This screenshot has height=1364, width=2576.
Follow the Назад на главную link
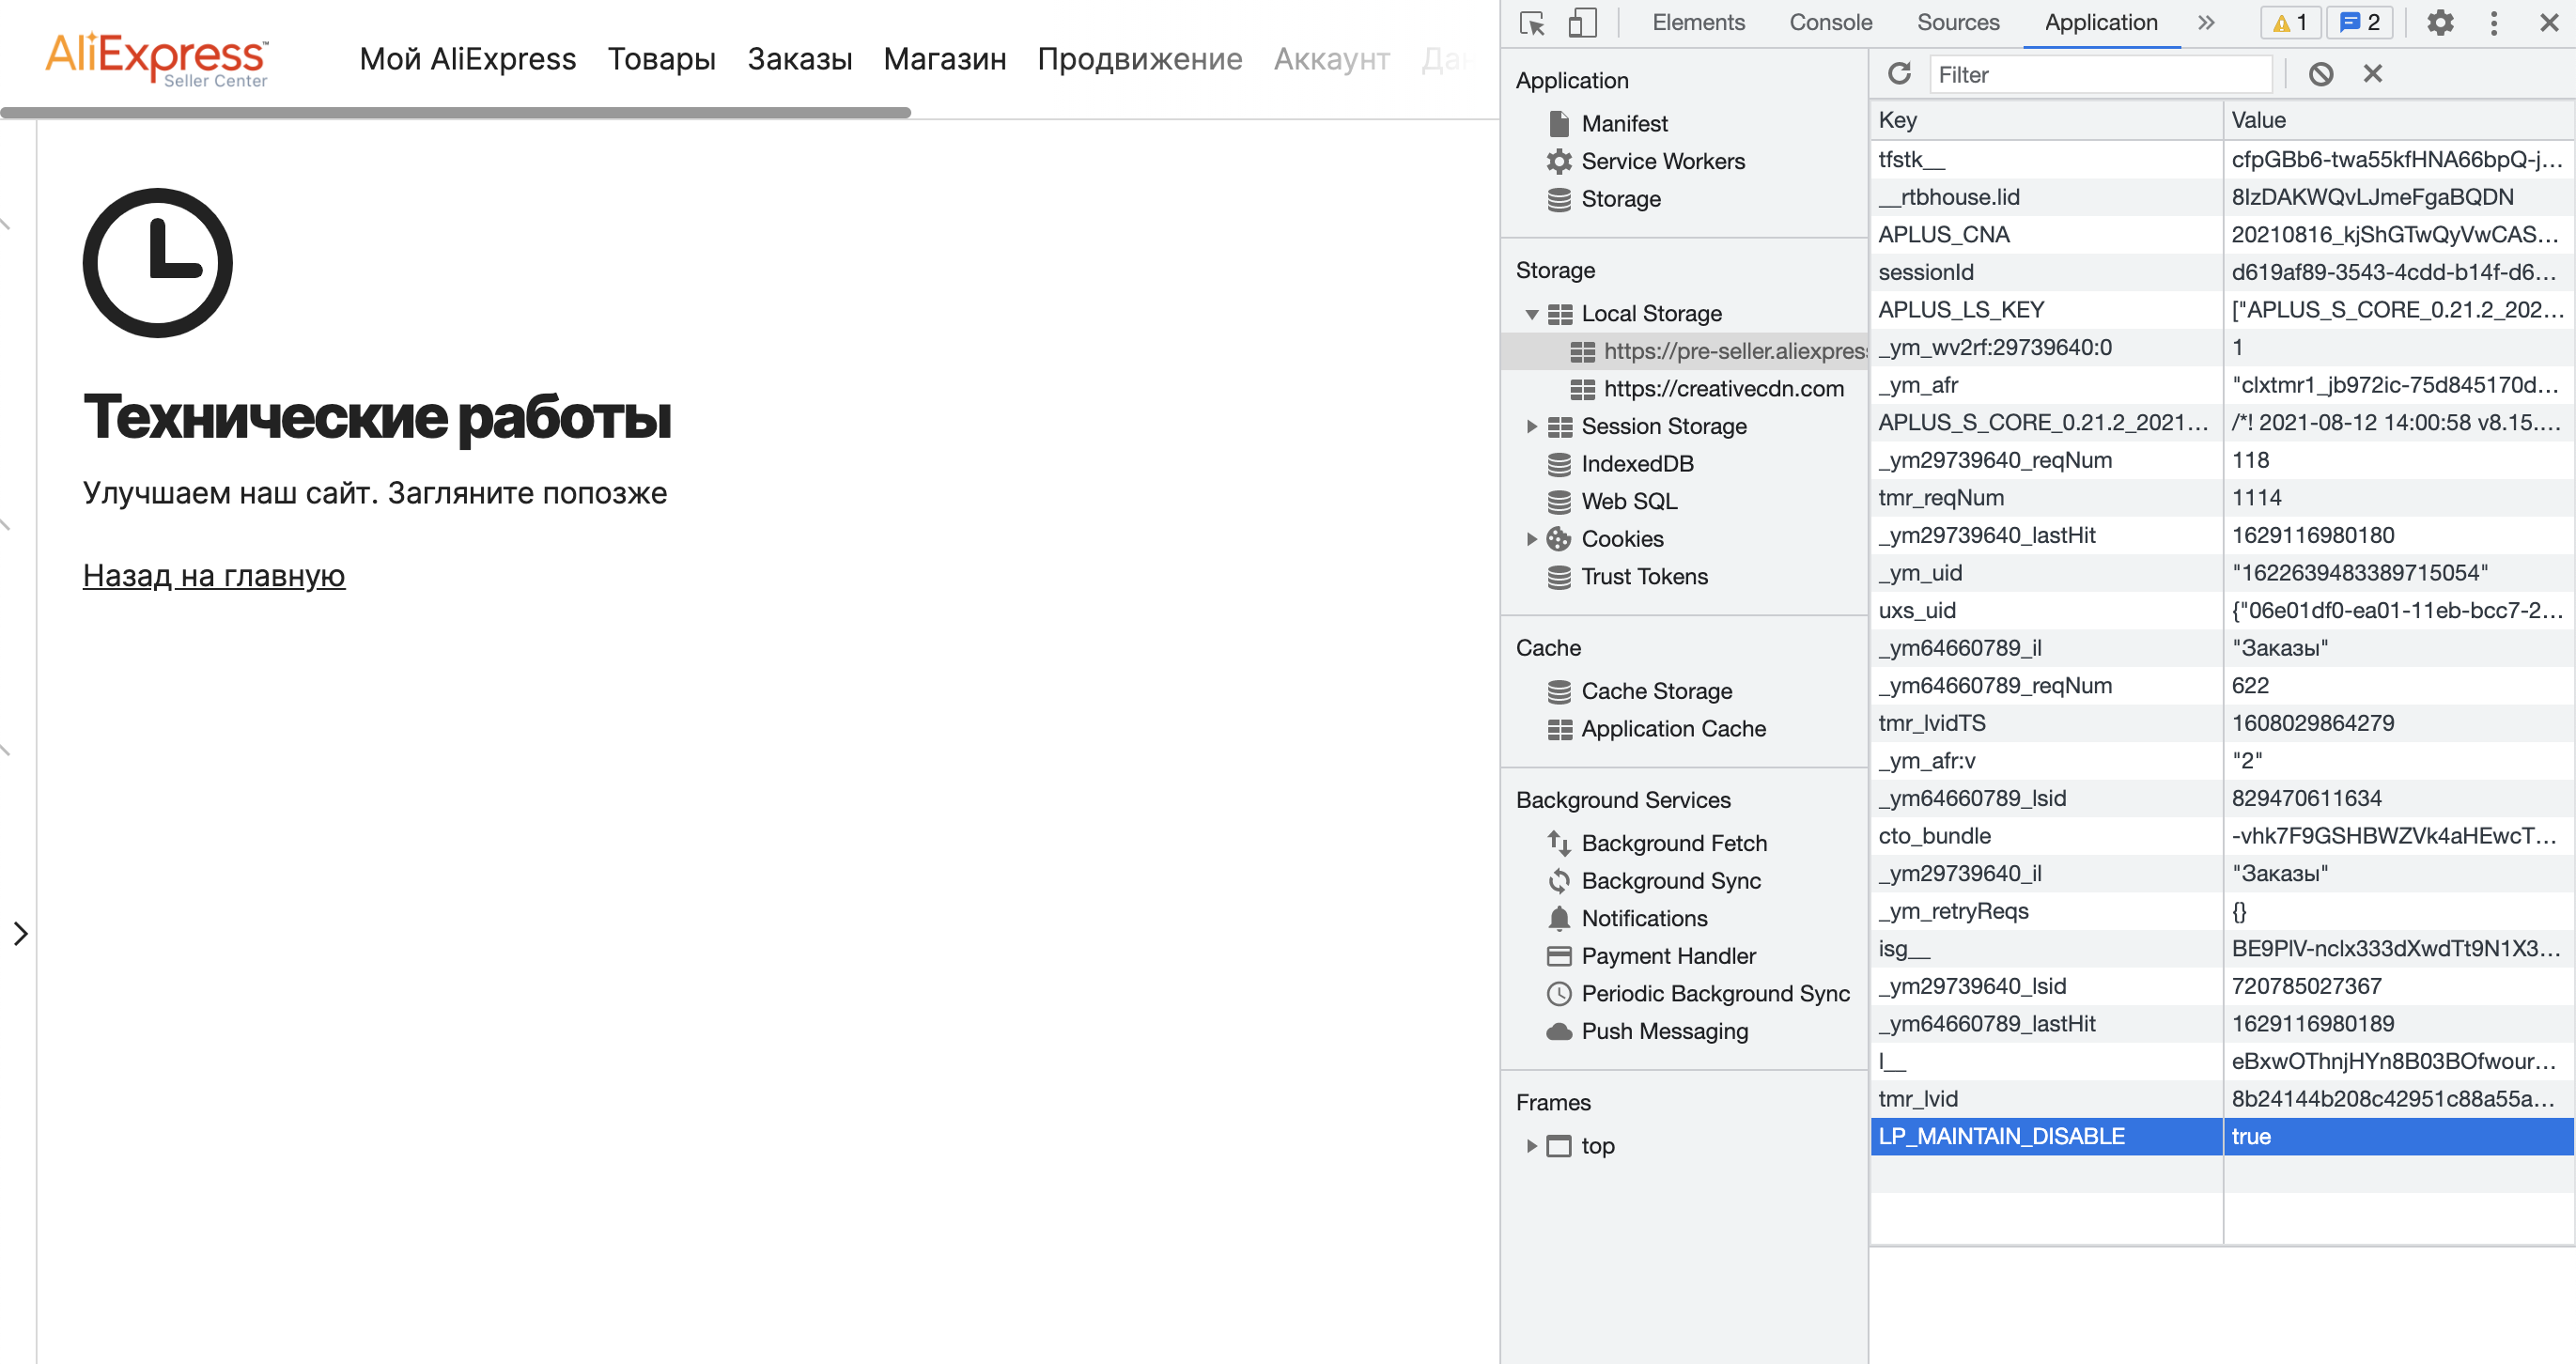point(213,576)
